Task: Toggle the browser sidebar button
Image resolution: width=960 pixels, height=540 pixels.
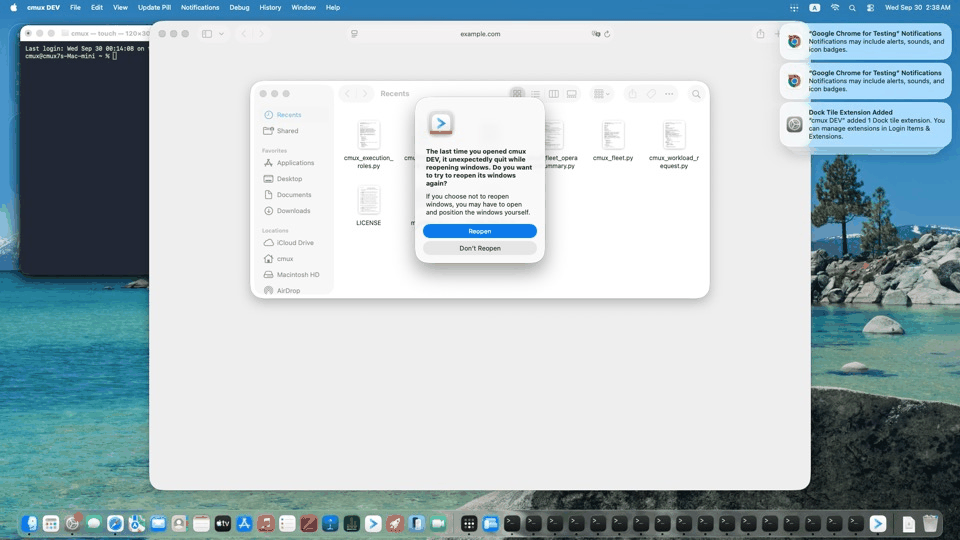Action: click(207, 34)
